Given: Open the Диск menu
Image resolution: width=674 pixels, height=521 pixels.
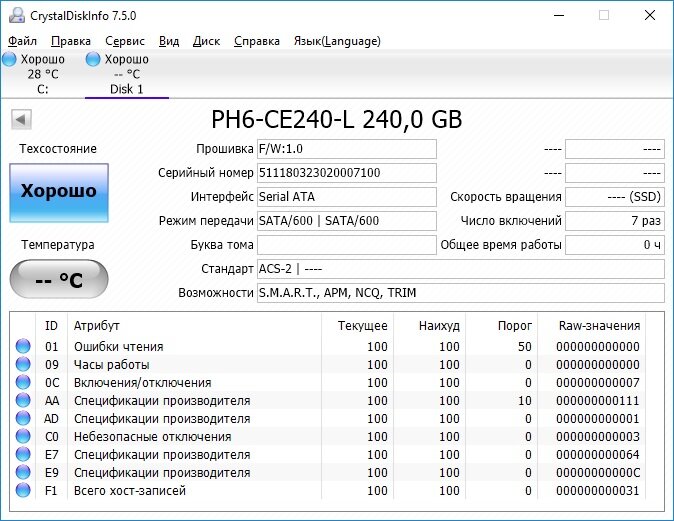Looking at the screenshot, I should tap(206, 41).
